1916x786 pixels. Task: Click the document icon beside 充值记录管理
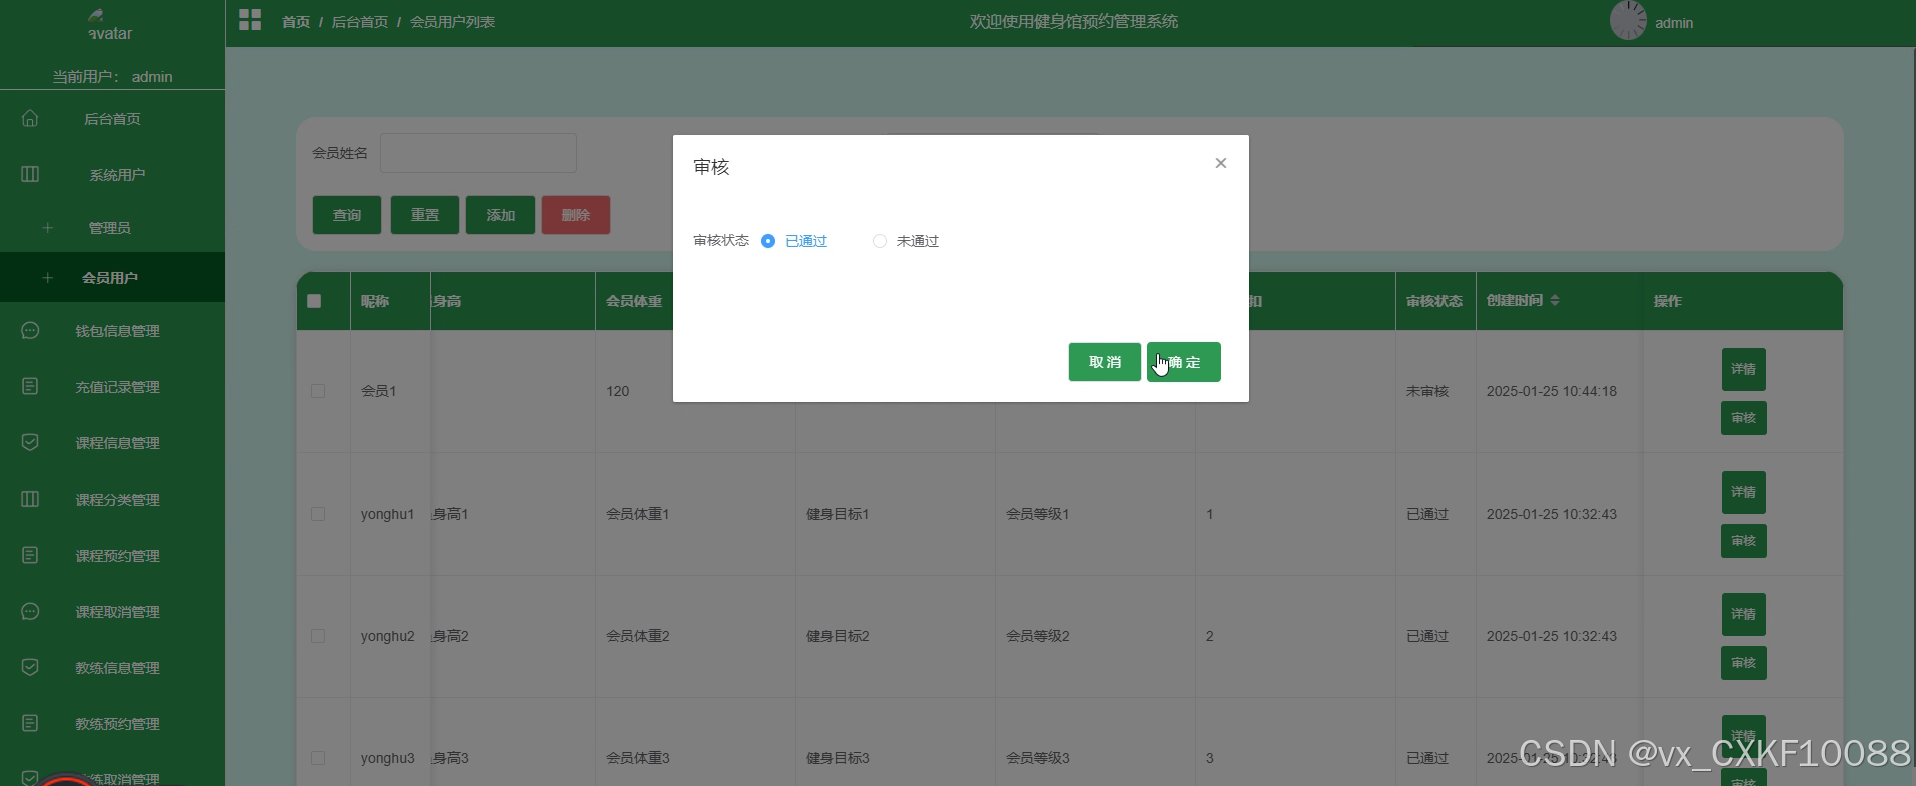(x=30, y=386)
